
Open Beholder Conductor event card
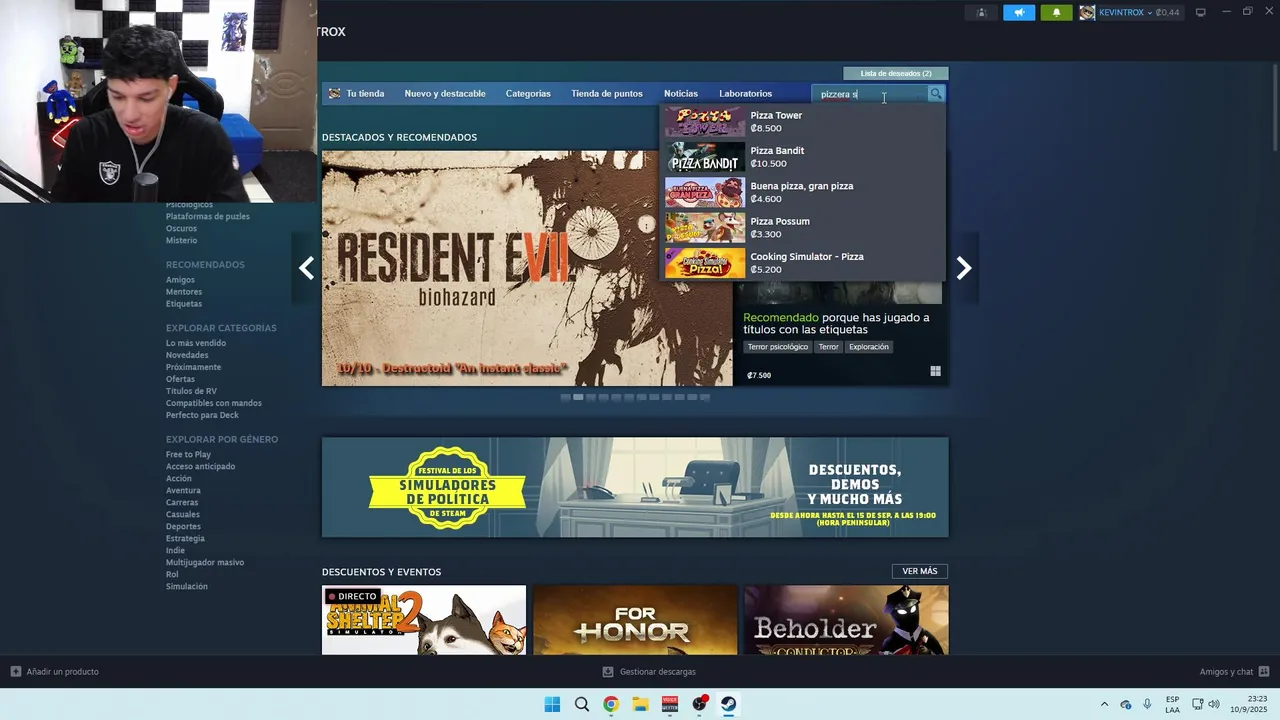(846, 620)
